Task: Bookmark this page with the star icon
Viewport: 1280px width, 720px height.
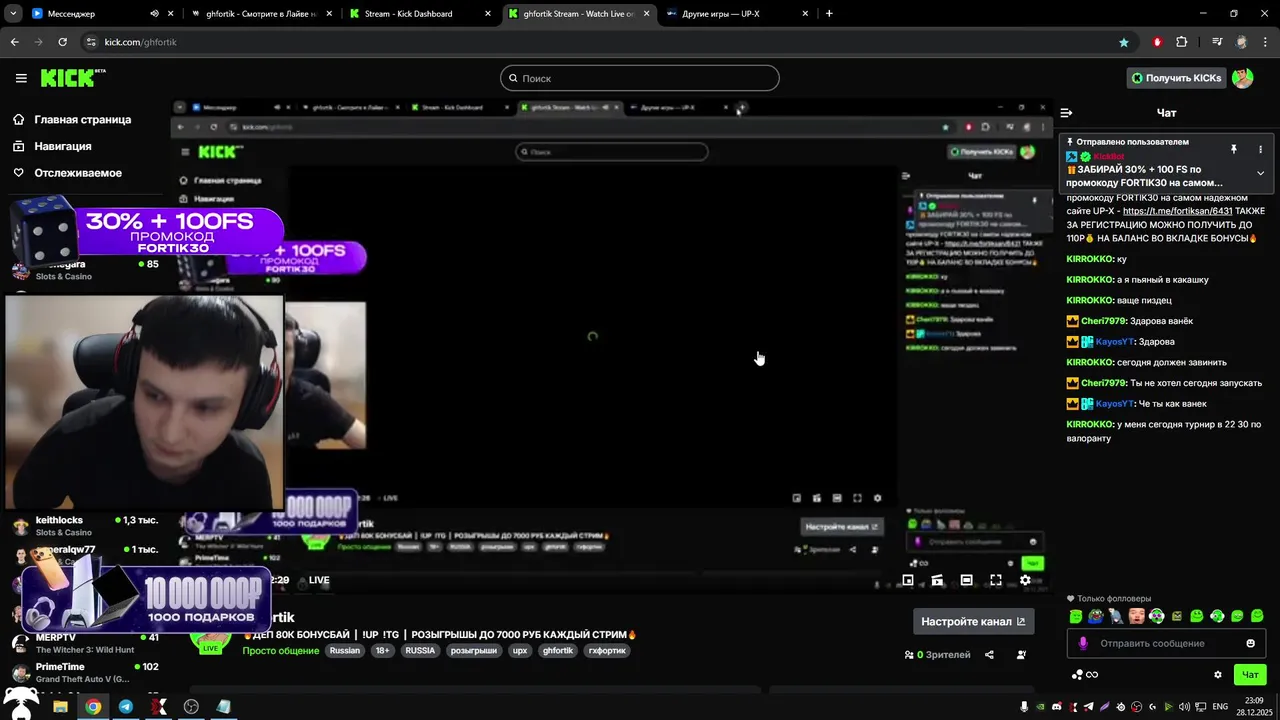Action: [x=1124, y=42]
